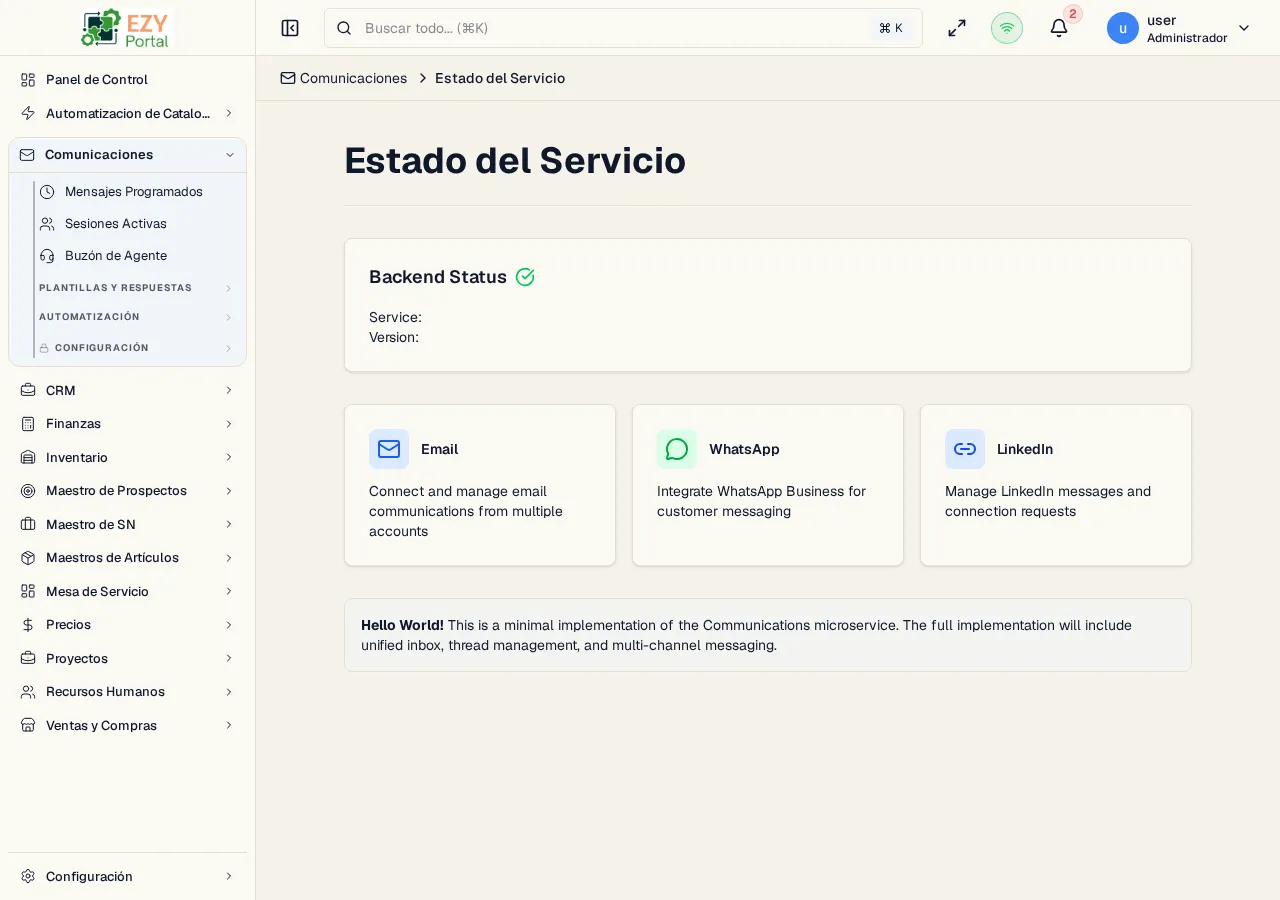
Task: Collapse the Comunicaciones section chevron
Action: point(230,155)
